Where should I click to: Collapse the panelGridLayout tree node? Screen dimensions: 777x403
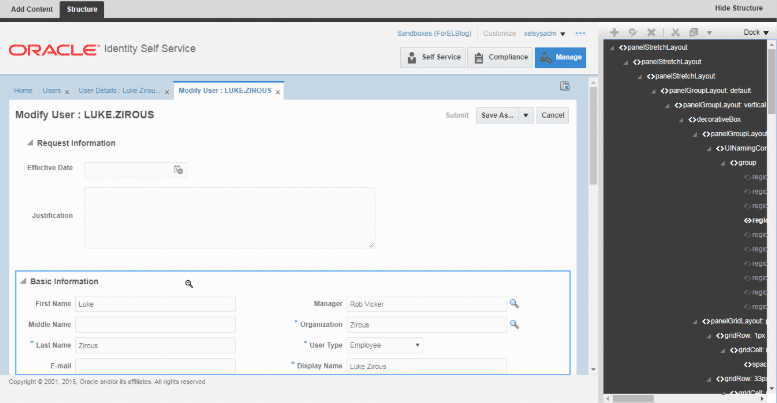pos(695,321)
